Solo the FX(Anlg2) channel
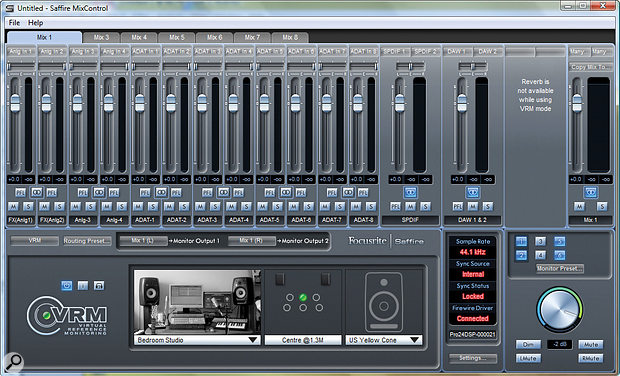 [59, 206]
